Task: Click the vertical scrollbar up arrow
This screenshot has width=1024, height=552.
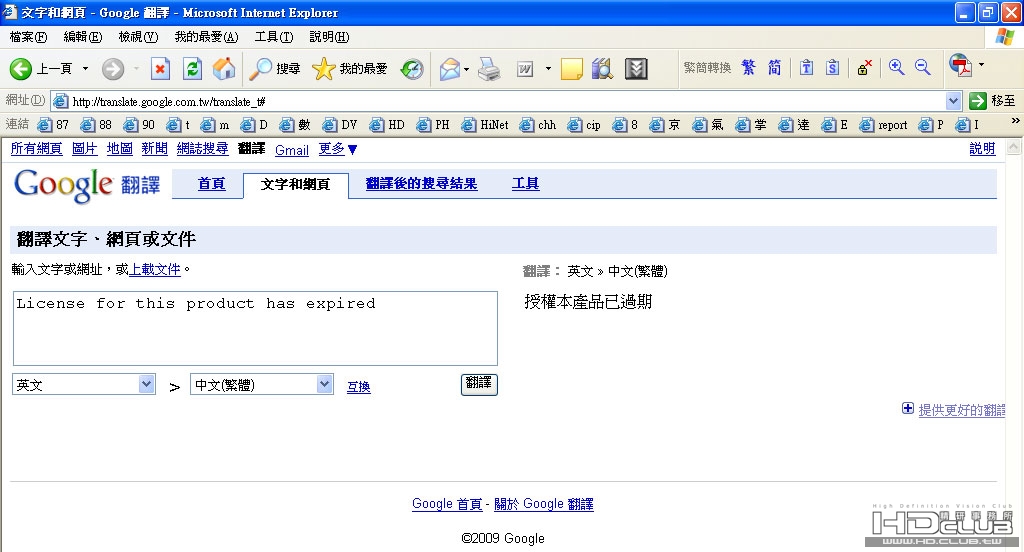Action: pyautogui.click(x=1014, y=147)
